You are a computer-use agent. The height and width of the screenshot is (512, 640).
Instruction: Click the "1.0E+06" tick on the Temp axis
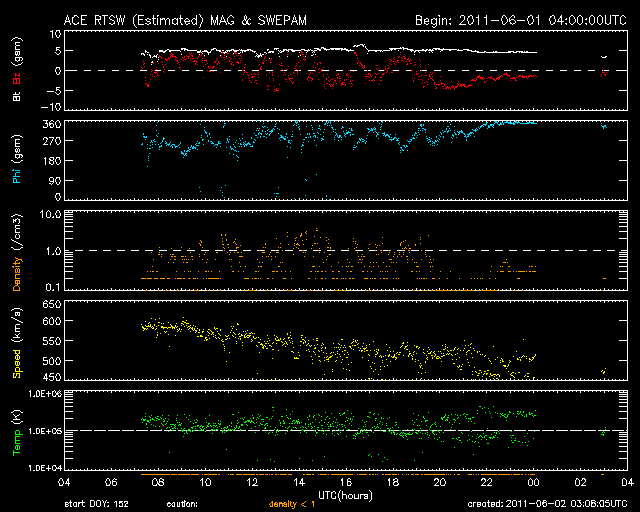(45, 394)
